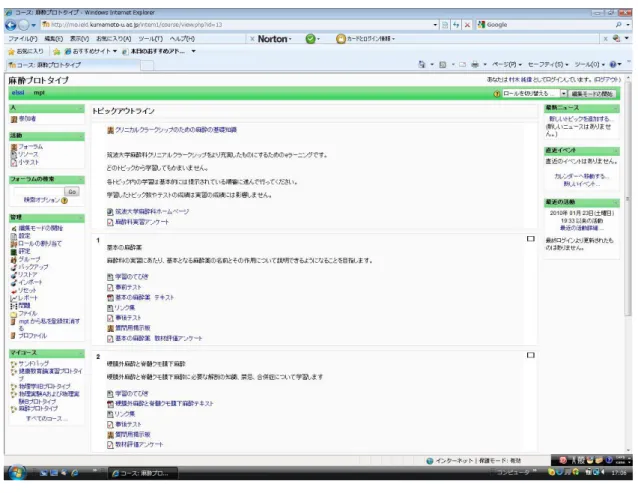638x493 pixels.
Task: Toggle topic 2 single-section view box
Action: point(531,355)
